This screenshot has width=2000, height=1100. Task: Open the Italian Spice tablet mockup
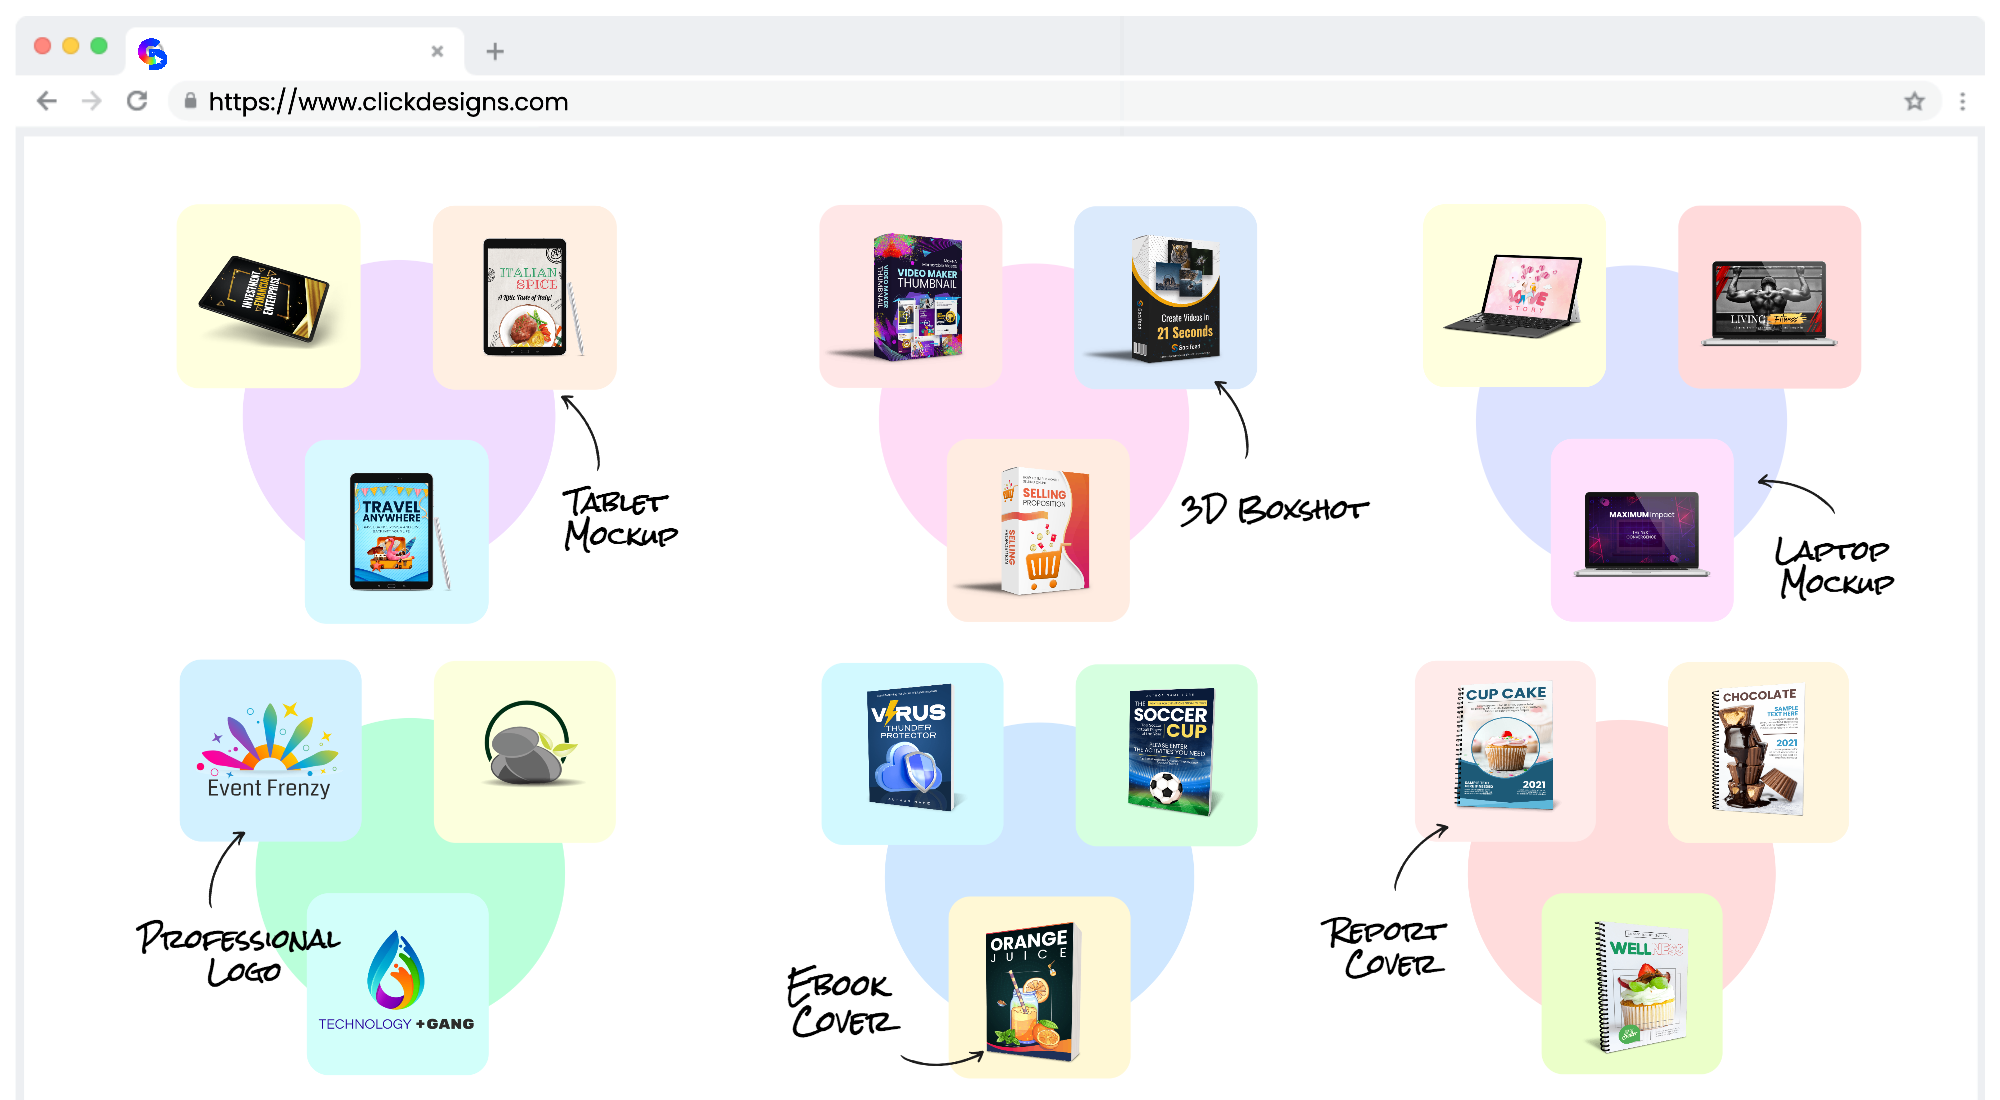coord(525,297)
